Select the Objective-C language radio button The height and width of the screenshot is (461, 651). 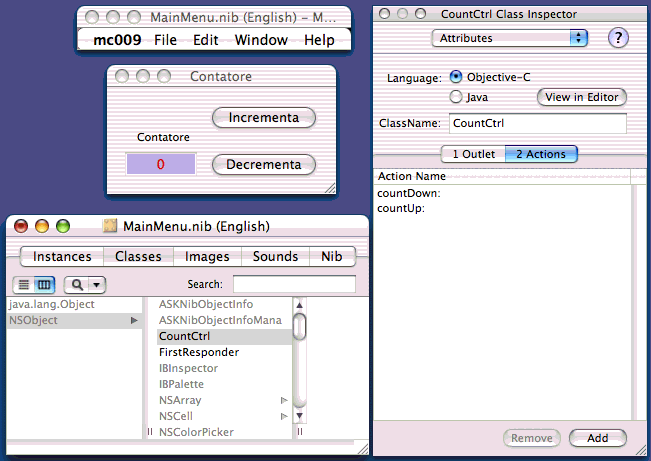click(x=456, y=77)
